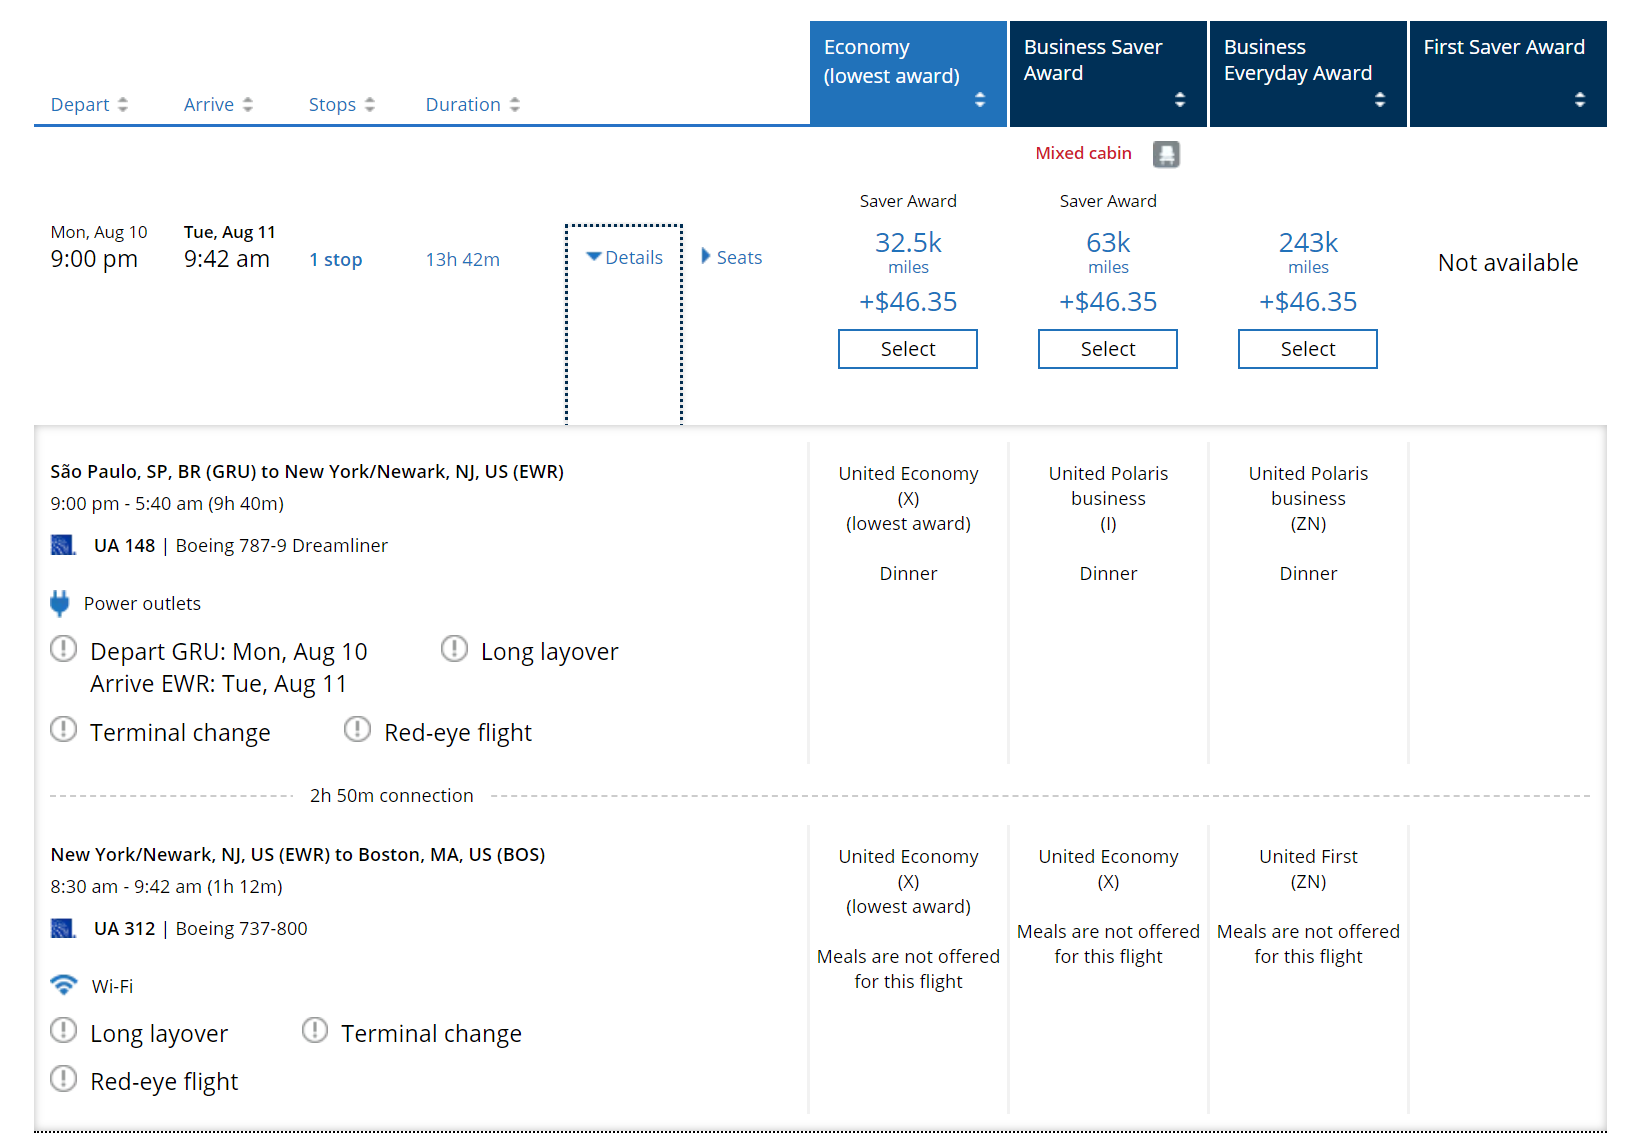Collapse the flight Details section

click(624, 257)
